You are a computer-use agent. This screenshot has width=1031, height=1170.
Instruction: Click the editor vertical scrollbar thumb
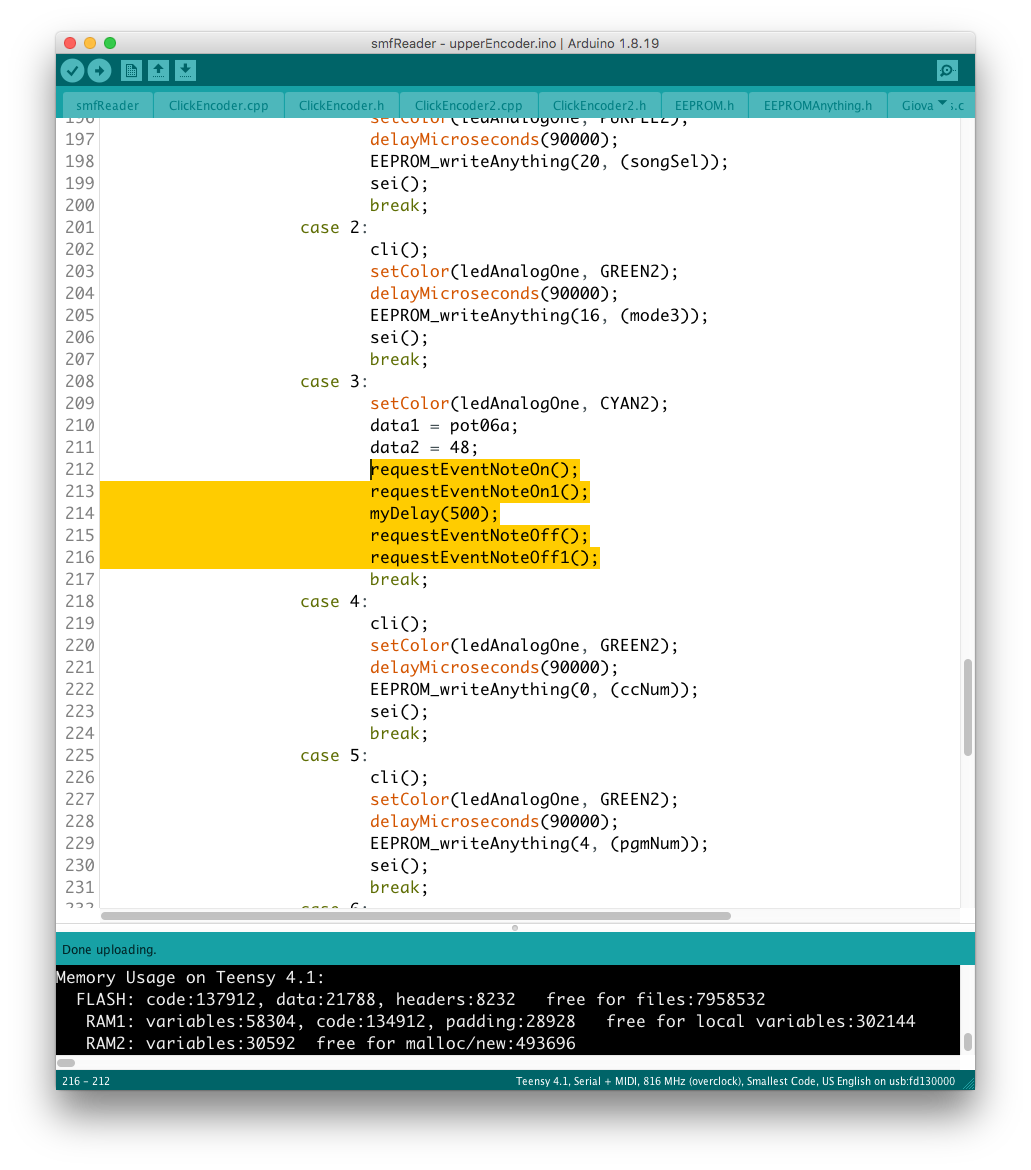click(x=967, y=707)
